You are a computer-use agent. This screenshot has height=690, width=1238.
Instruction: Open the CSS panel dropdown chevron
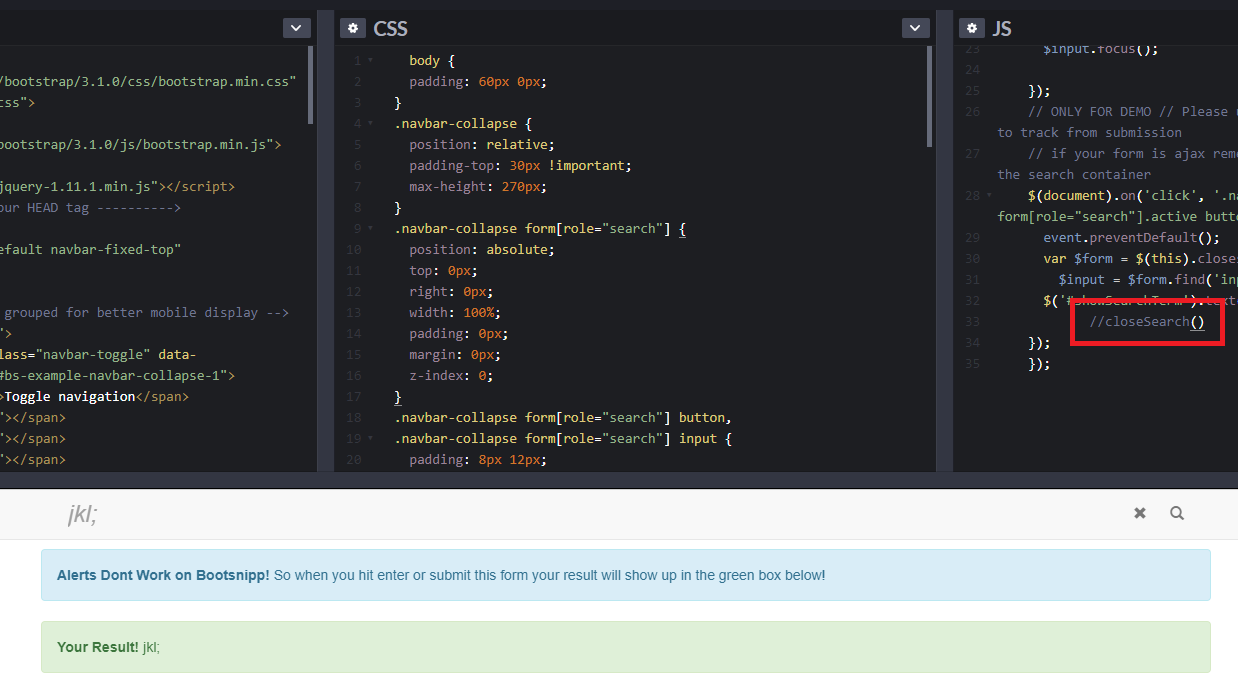click(x=915, y=28)
